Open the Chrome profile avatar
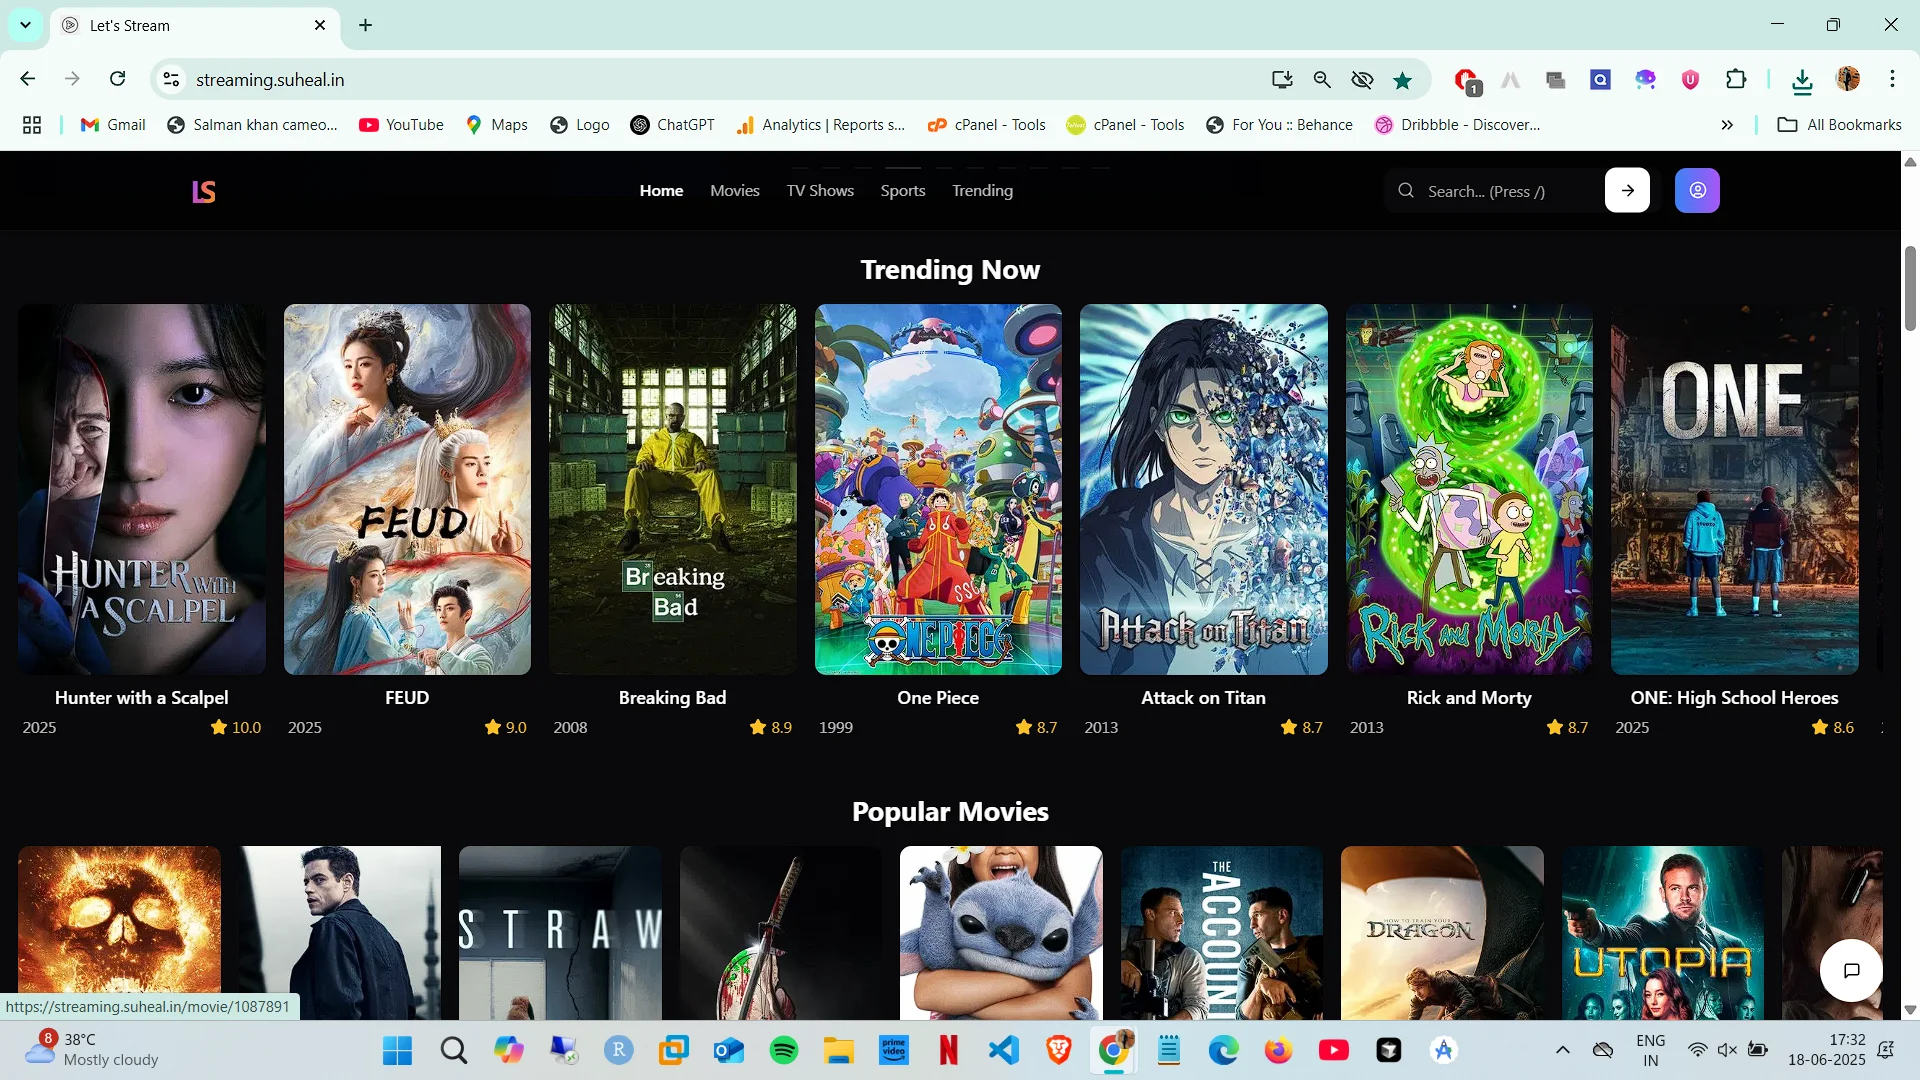 pyautogui.click(x=1848, y=79)
